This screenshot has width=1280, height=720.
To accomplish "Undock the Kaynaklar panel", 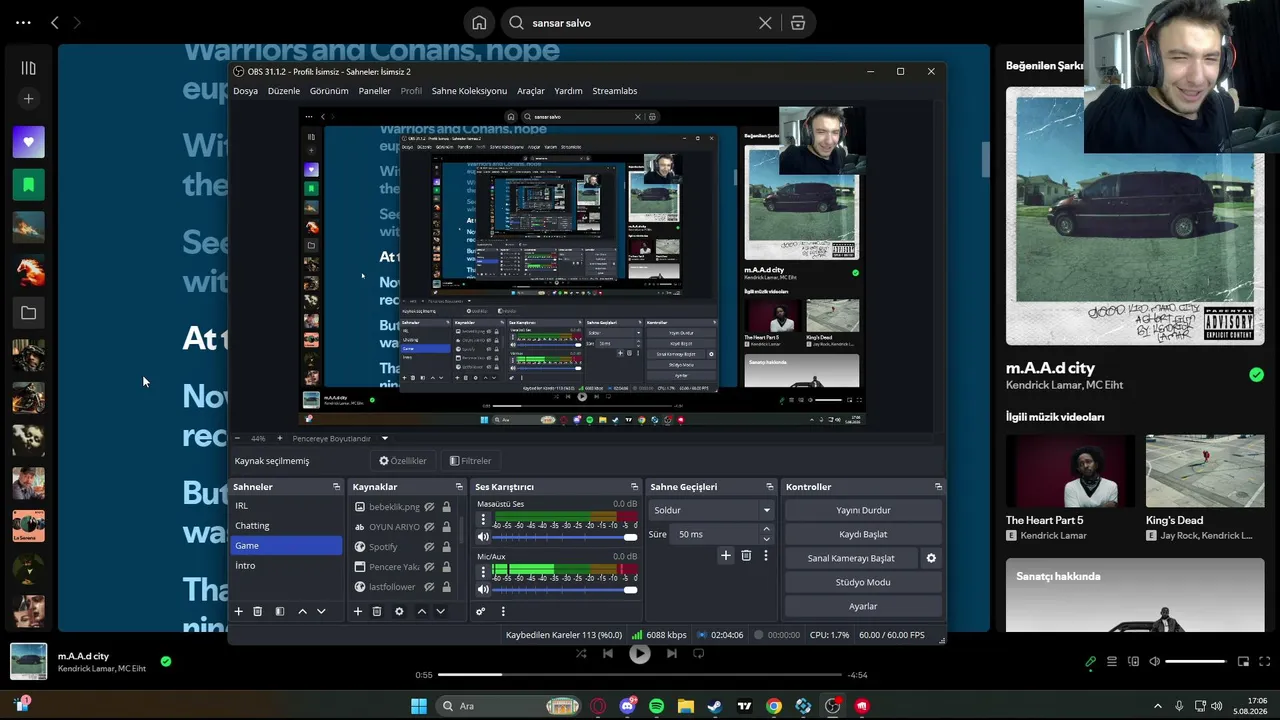I will click(x=459, y=487).
